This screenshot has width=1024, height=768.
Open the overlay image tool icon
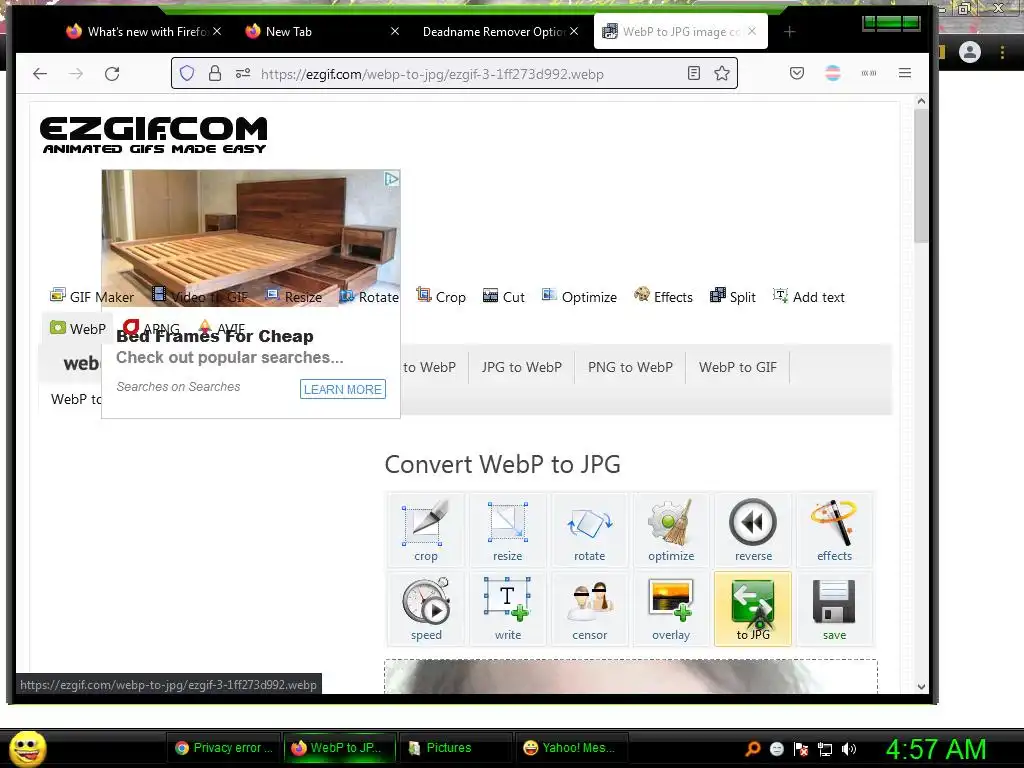coord(671,609)
